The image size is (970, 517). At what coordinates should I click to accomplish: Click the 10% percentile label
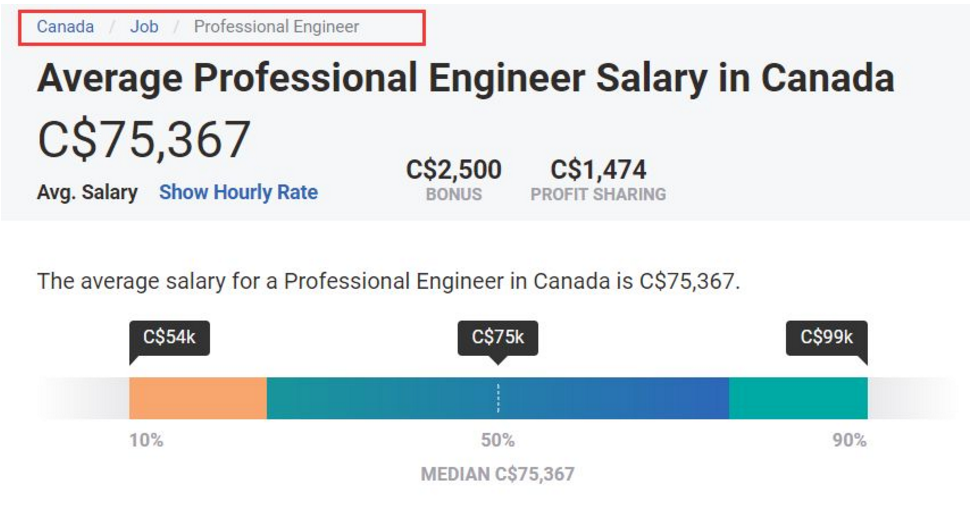pyautogui.click(x=146, y=440)
